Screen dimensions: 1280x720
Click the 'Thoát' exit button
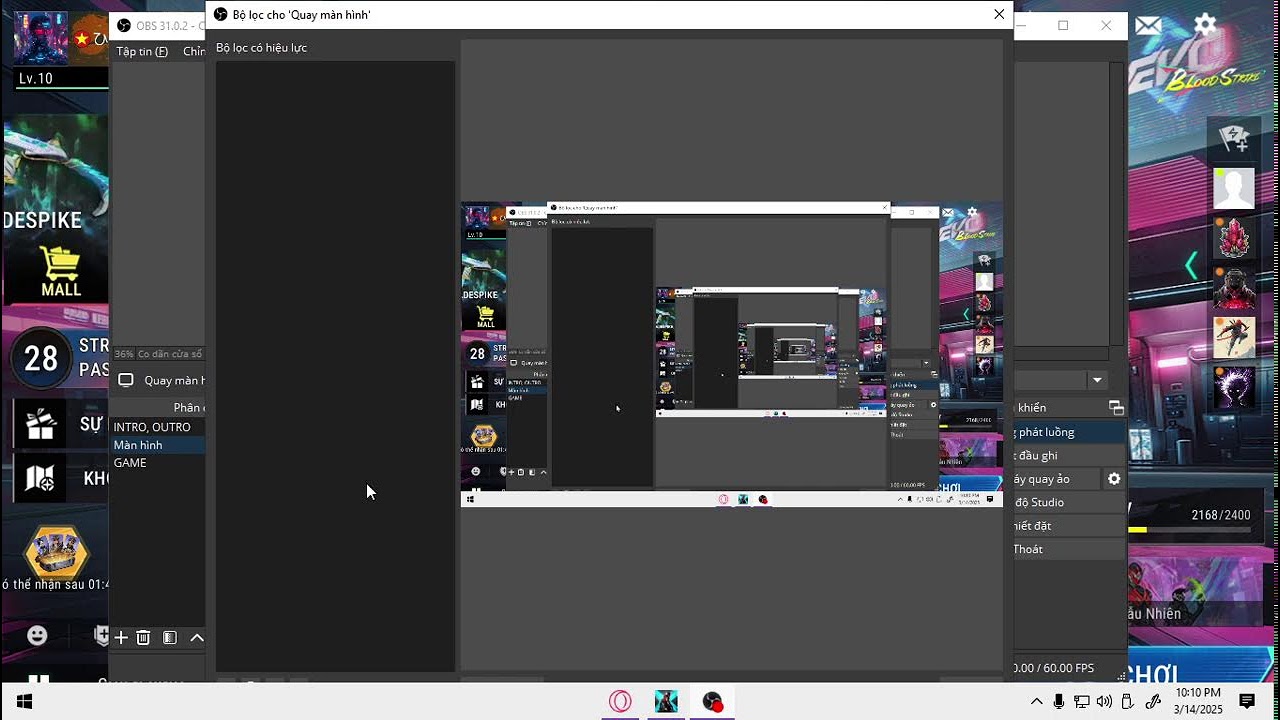(1070, 549)
